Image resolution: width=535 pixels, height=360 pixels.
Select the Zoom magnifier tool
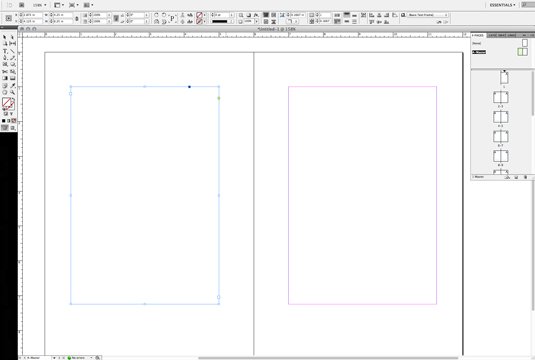(x=12, y=92)
